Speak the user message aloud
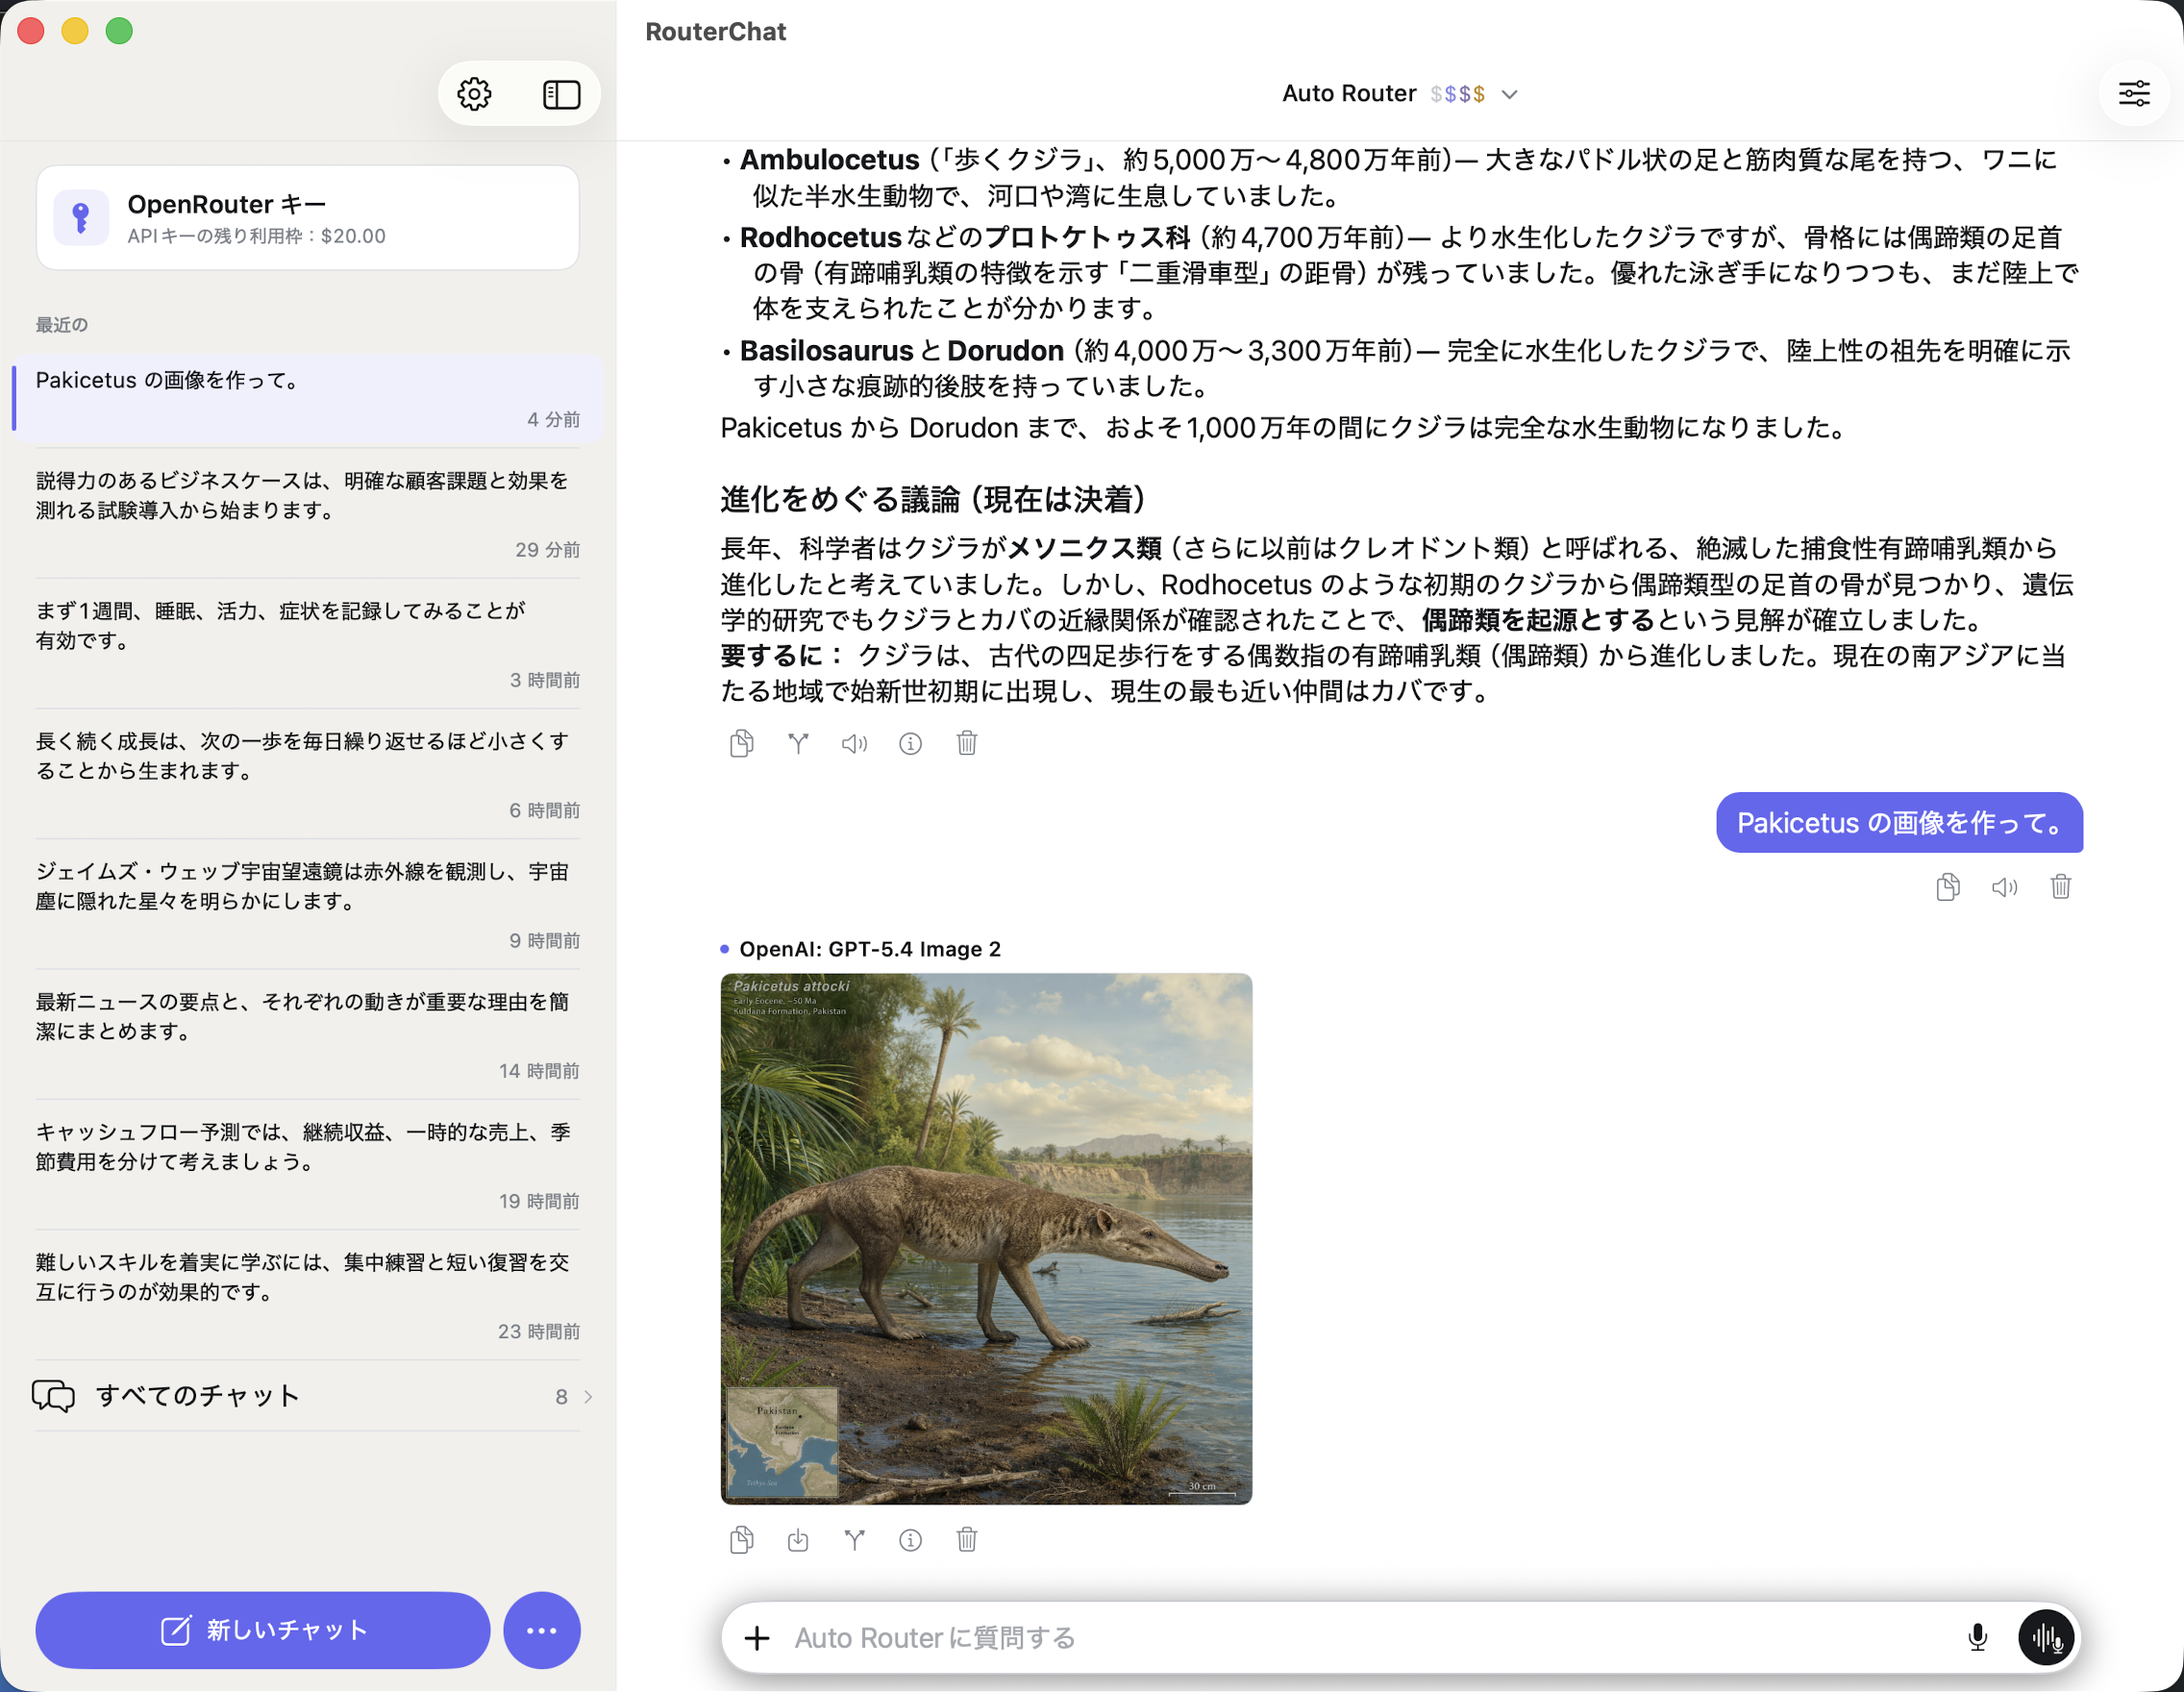 pos(2004,887)
